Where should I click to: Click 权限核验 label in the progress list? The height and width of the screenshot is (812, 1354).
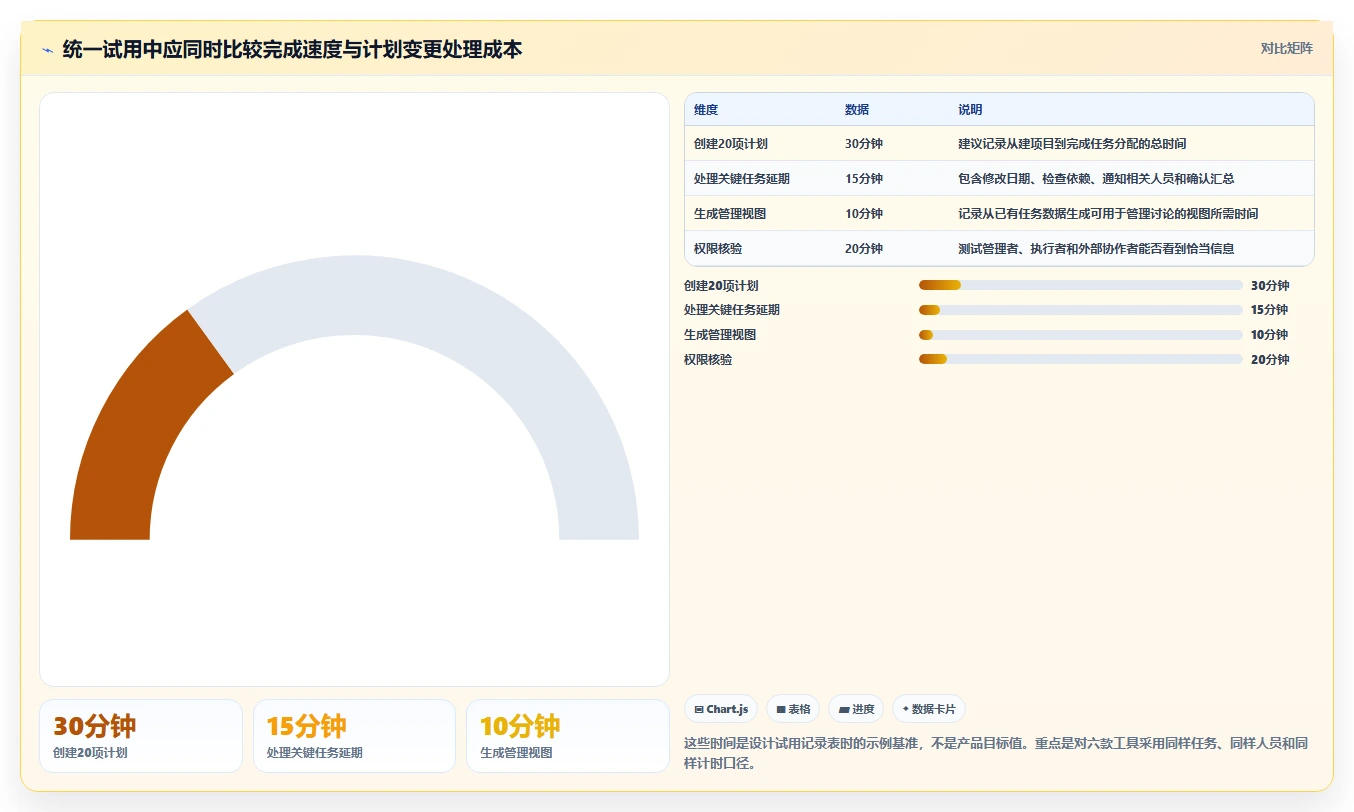708,360
